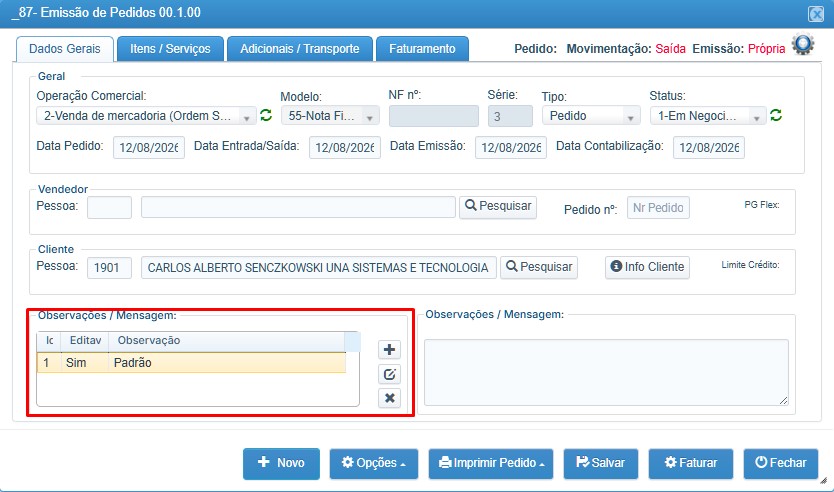
Task: Focus the Nr Pedido input
Action: (658, 207)
